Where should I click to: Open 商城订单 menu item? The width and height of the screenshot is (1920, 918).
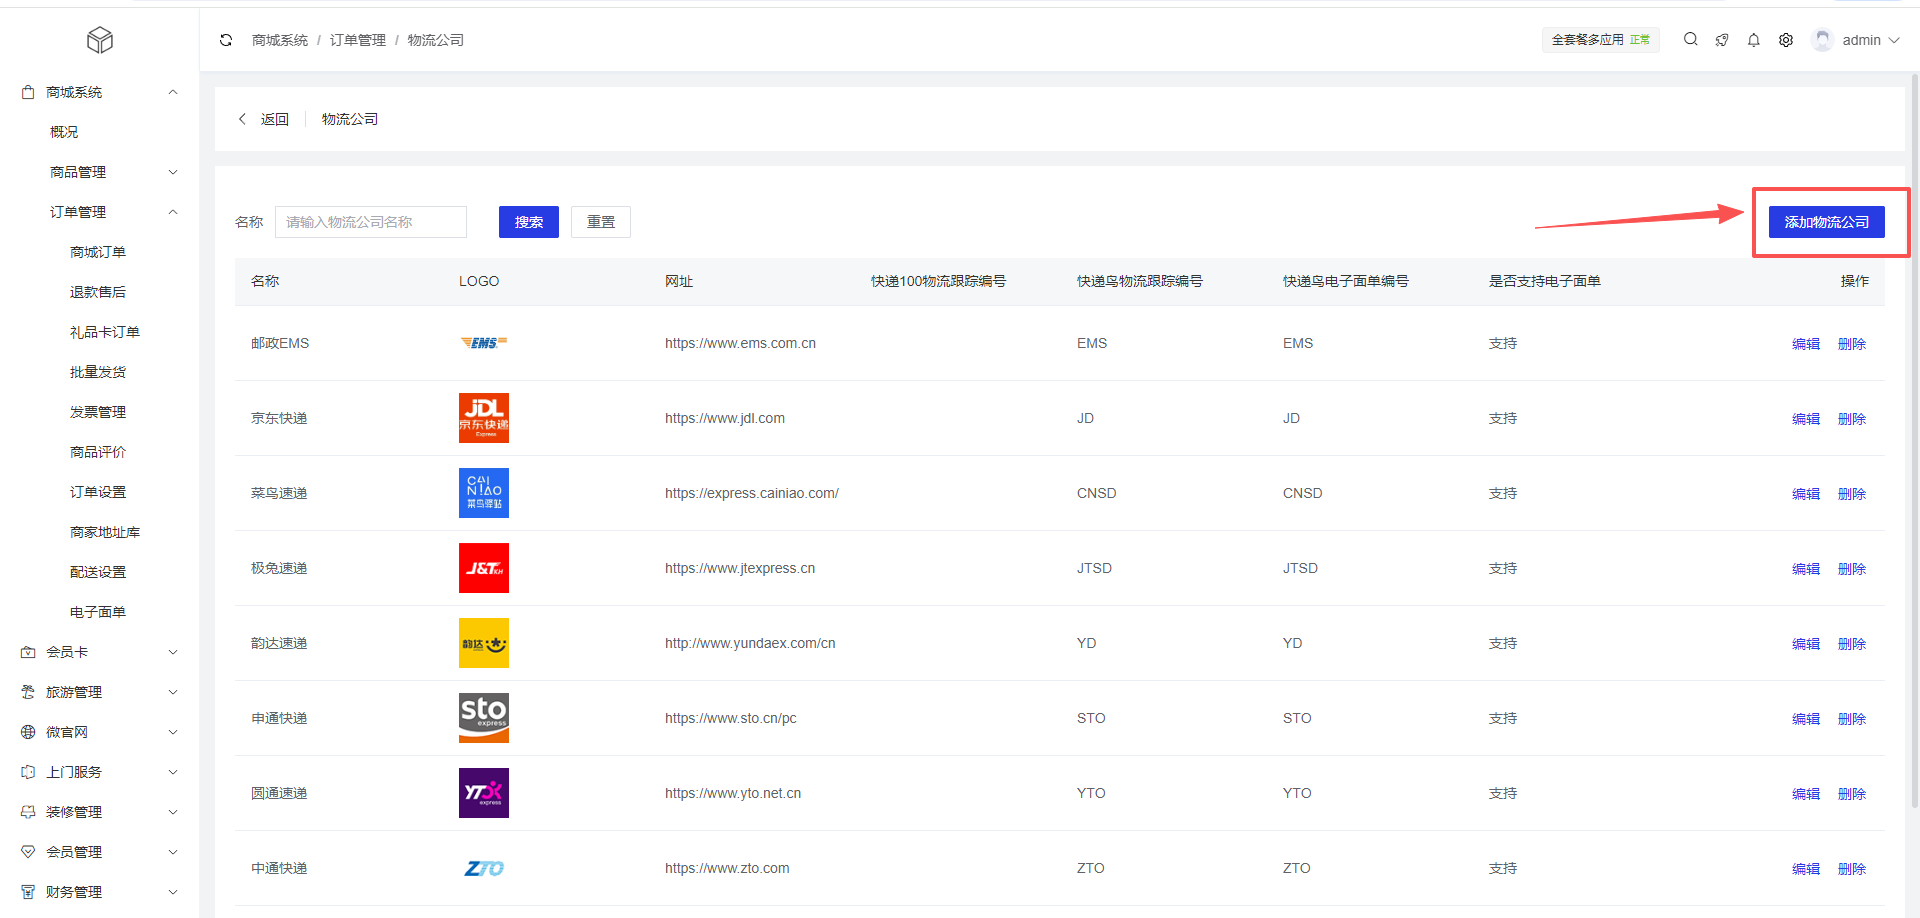coord(98,252)
